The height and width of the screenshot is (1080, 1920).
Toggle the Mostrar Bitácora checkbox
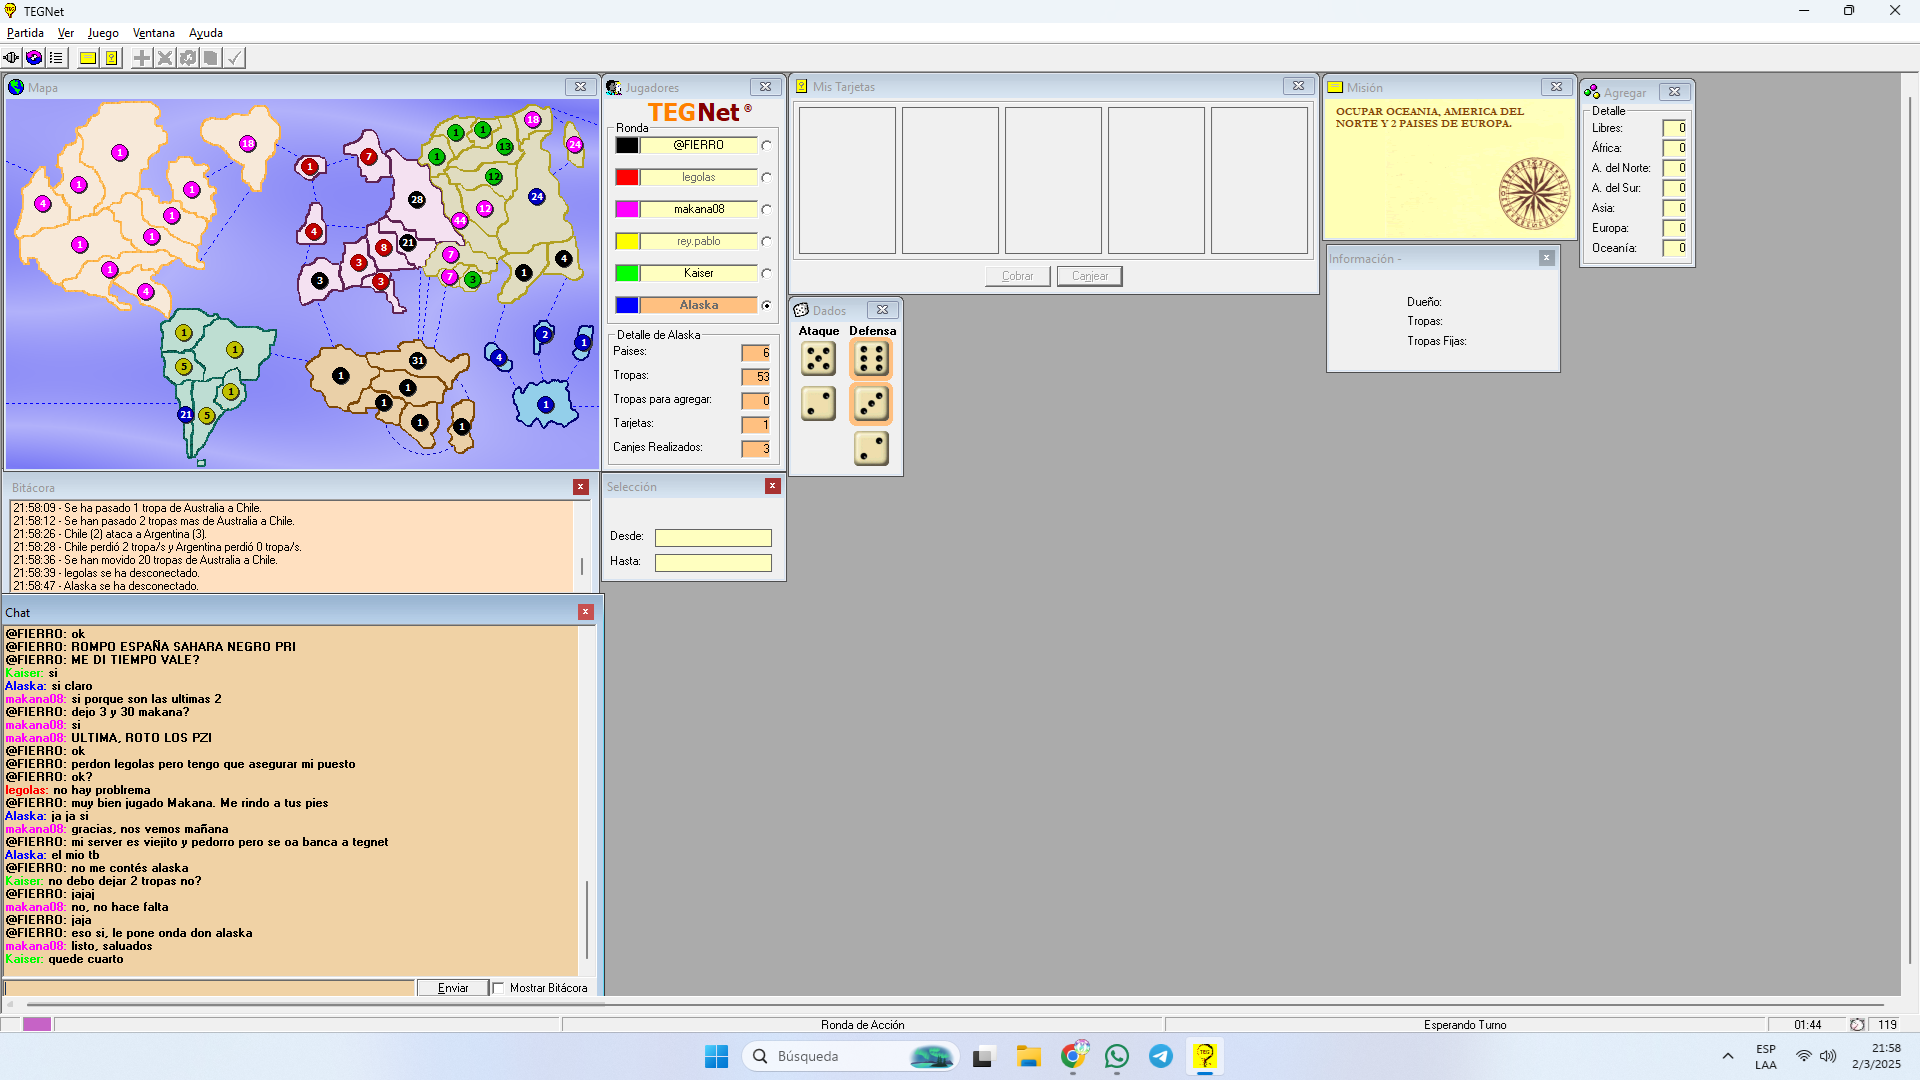[499, 988]
